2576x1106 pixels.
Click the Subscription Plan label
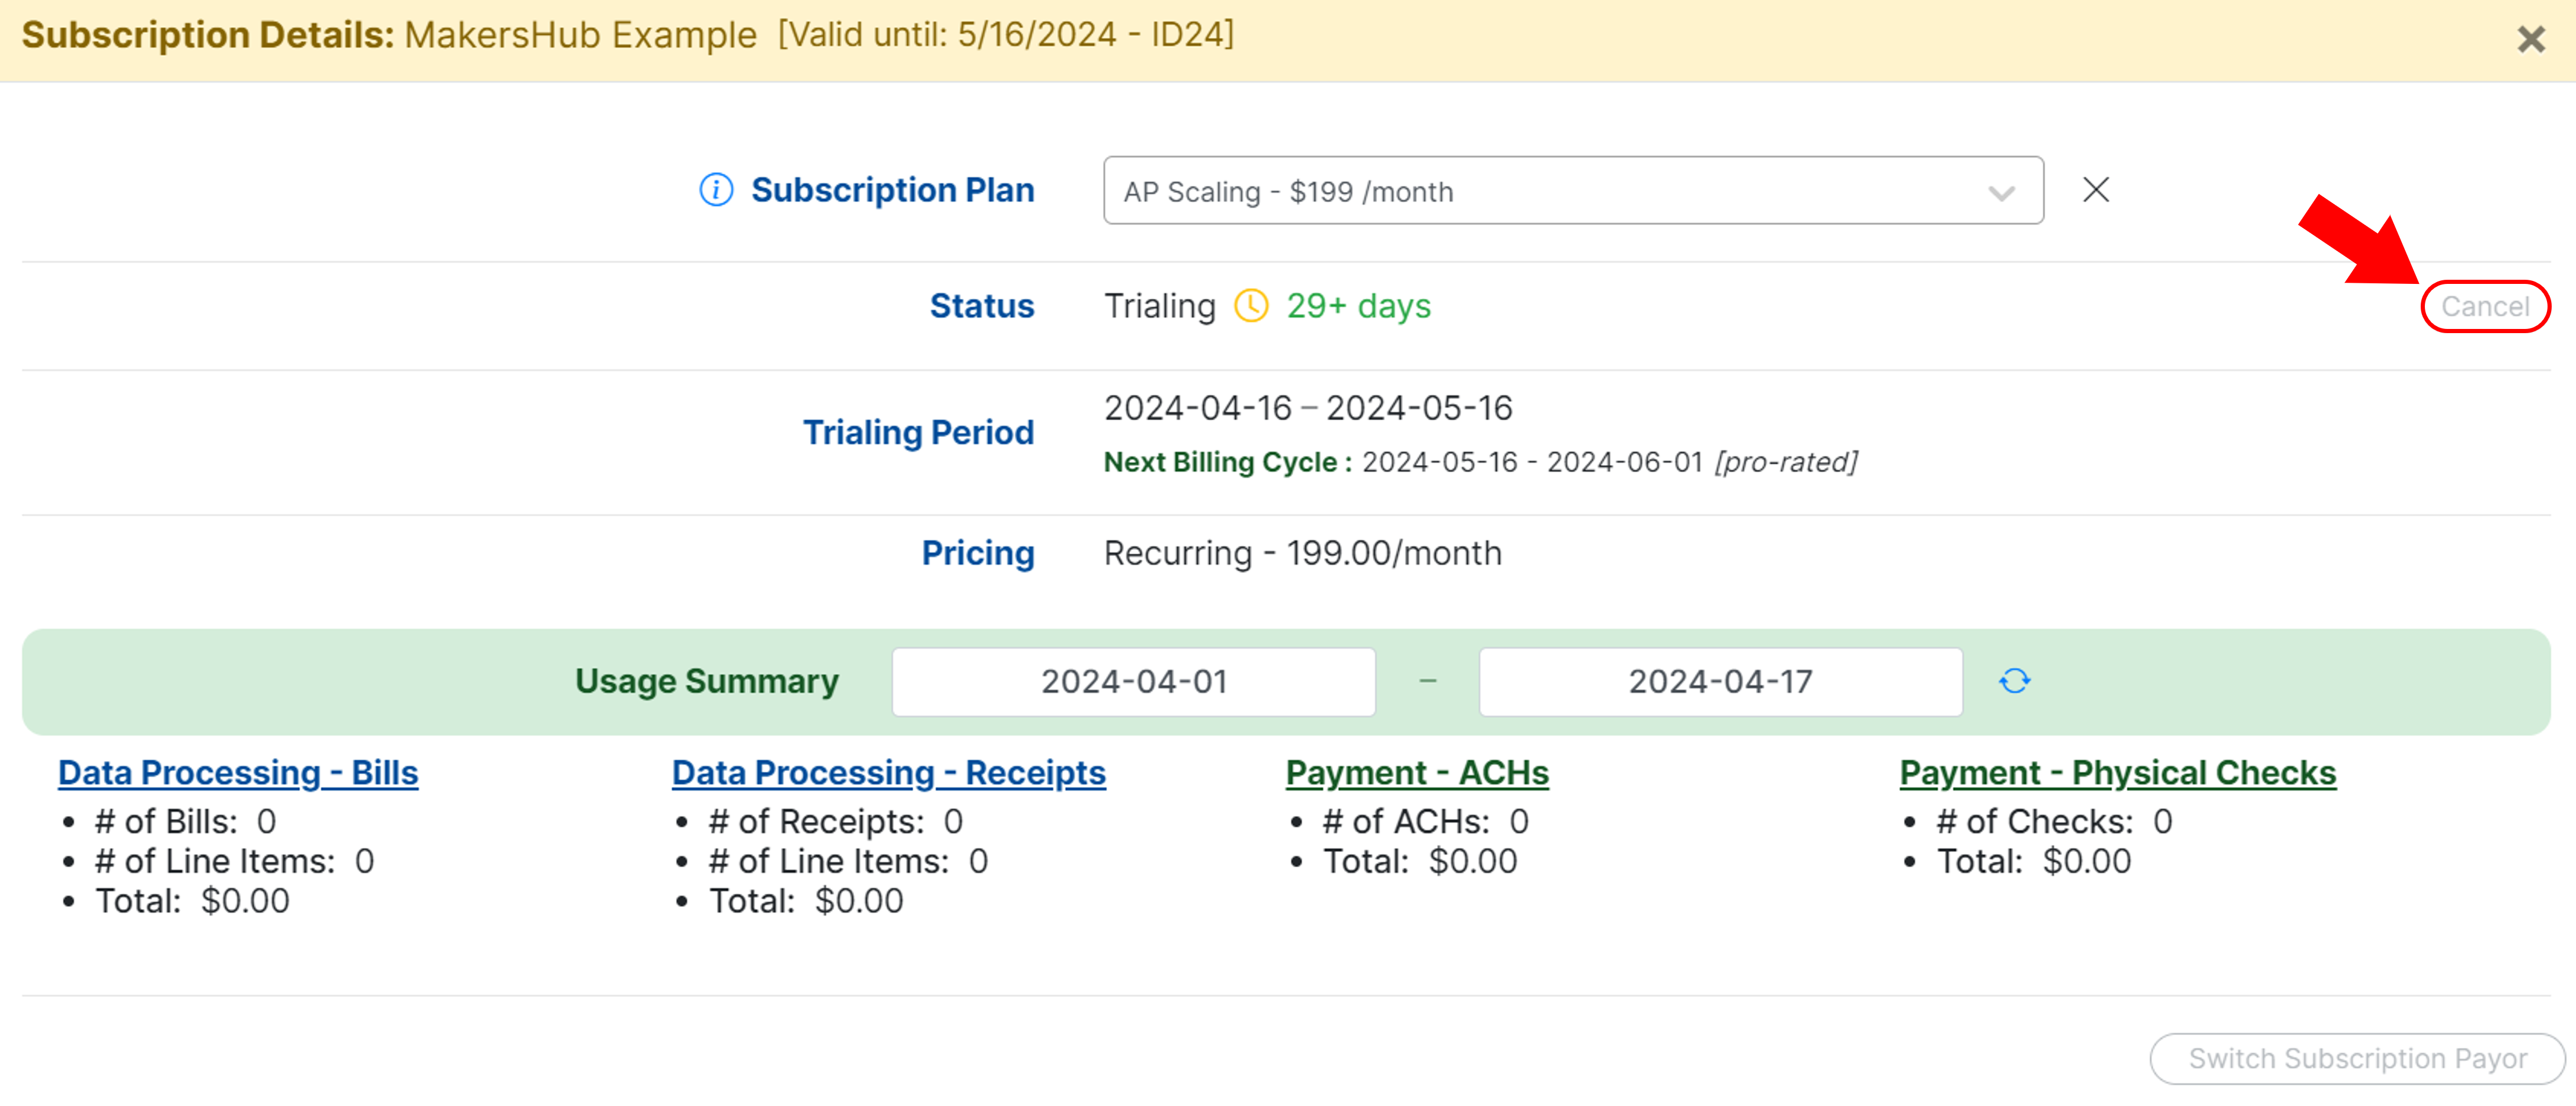[892, 190]
